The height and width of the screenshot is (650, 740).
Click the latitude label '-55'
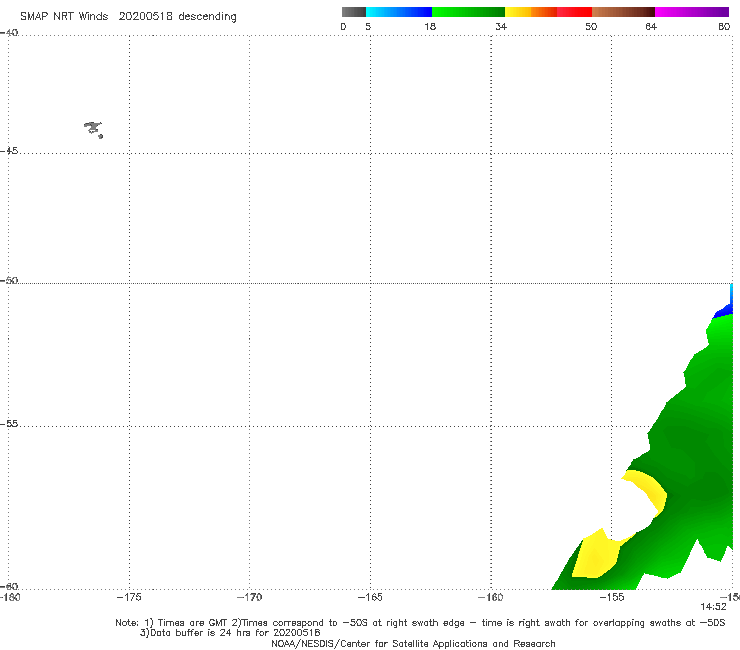pos(9,423)
